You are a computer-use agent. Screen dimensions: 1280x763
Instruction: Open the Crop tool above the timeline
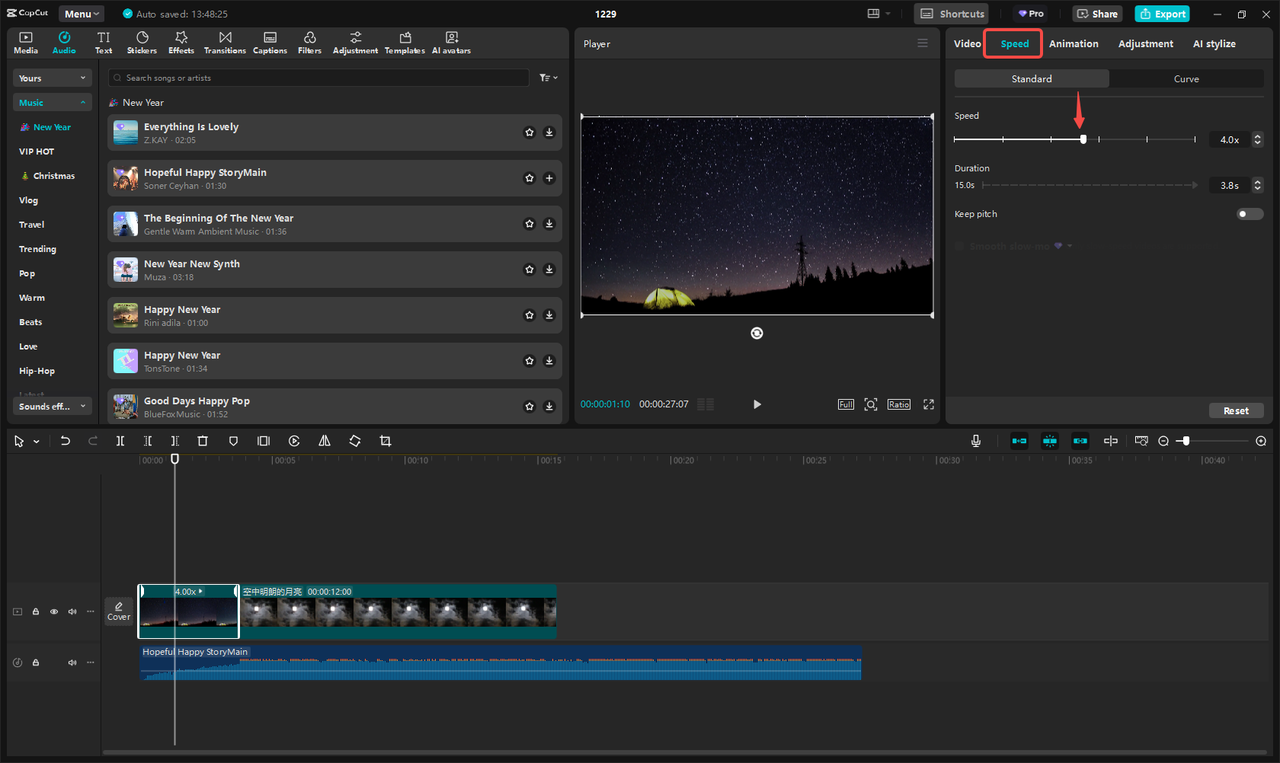(x=385, y=440)
